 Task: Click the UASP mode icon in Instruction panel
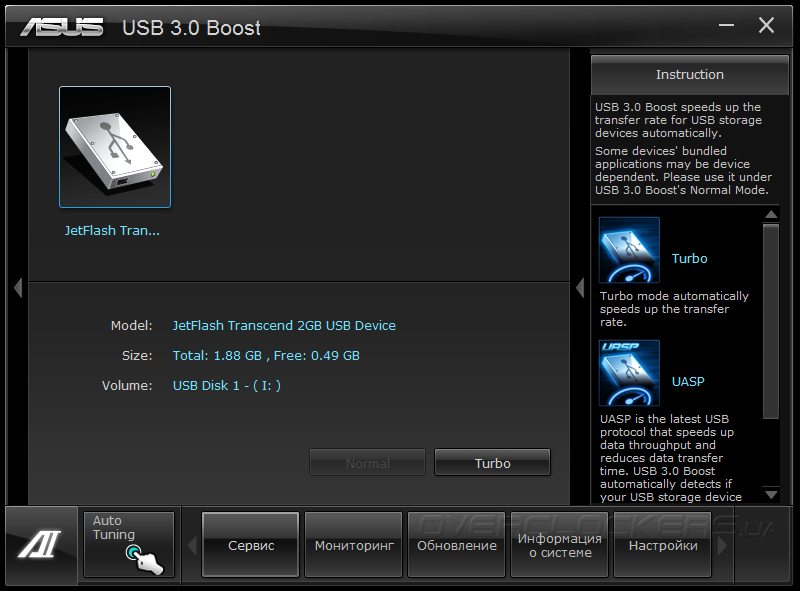tap(629, 373)
